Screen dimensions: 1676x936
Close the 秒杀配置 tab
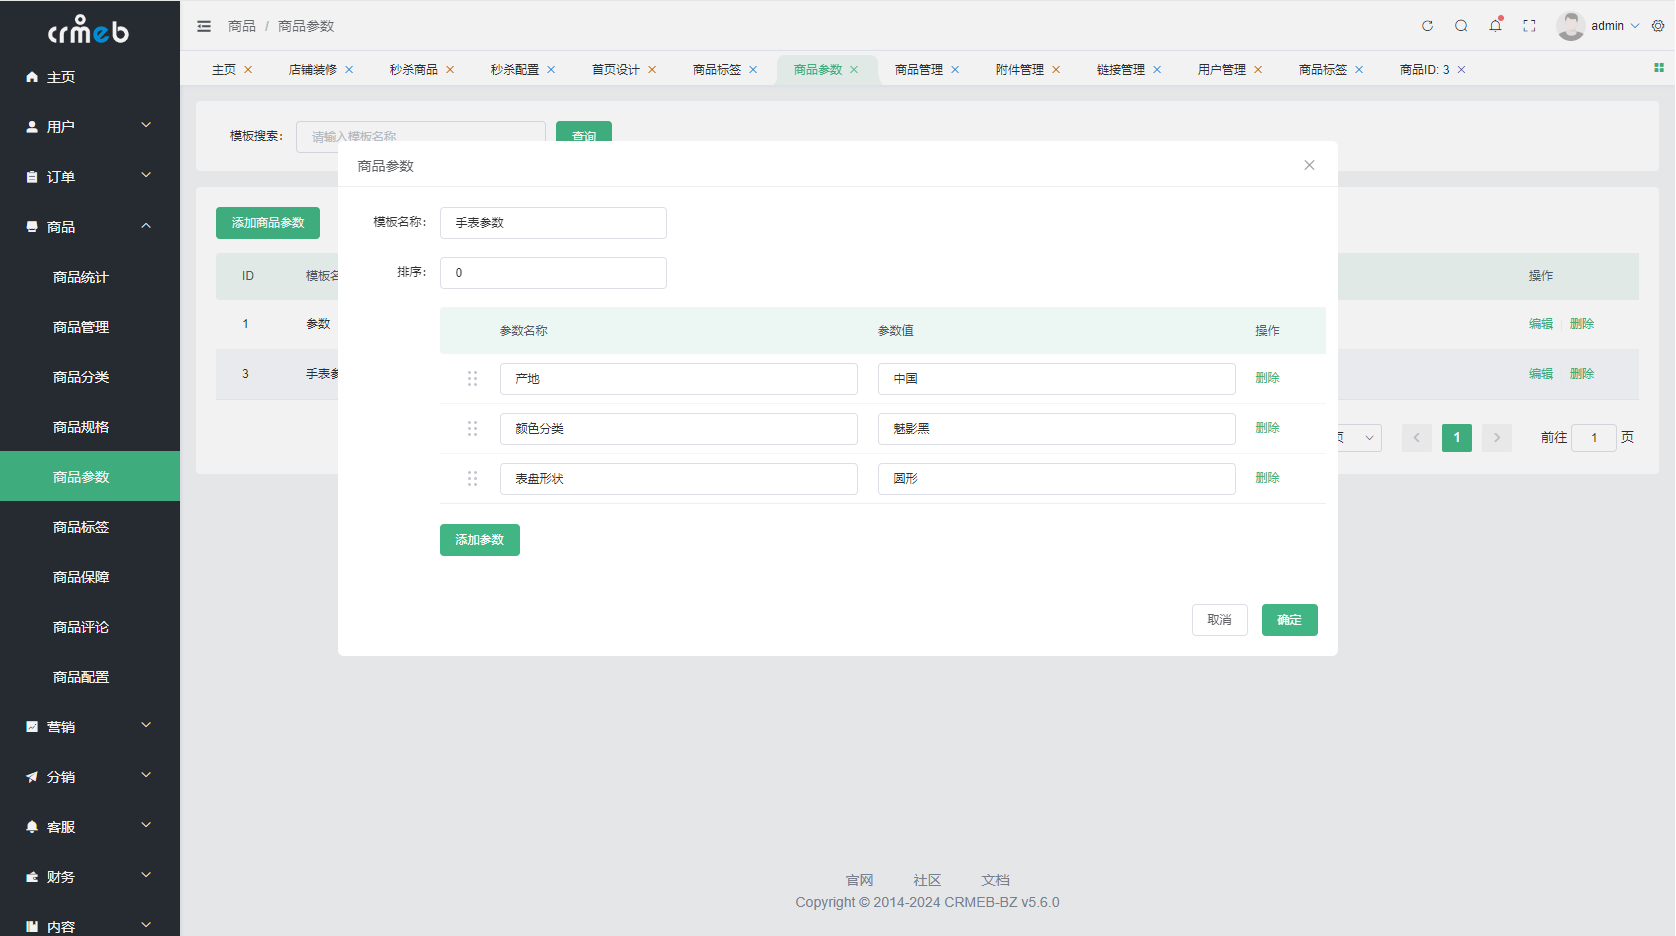point(551,70)
